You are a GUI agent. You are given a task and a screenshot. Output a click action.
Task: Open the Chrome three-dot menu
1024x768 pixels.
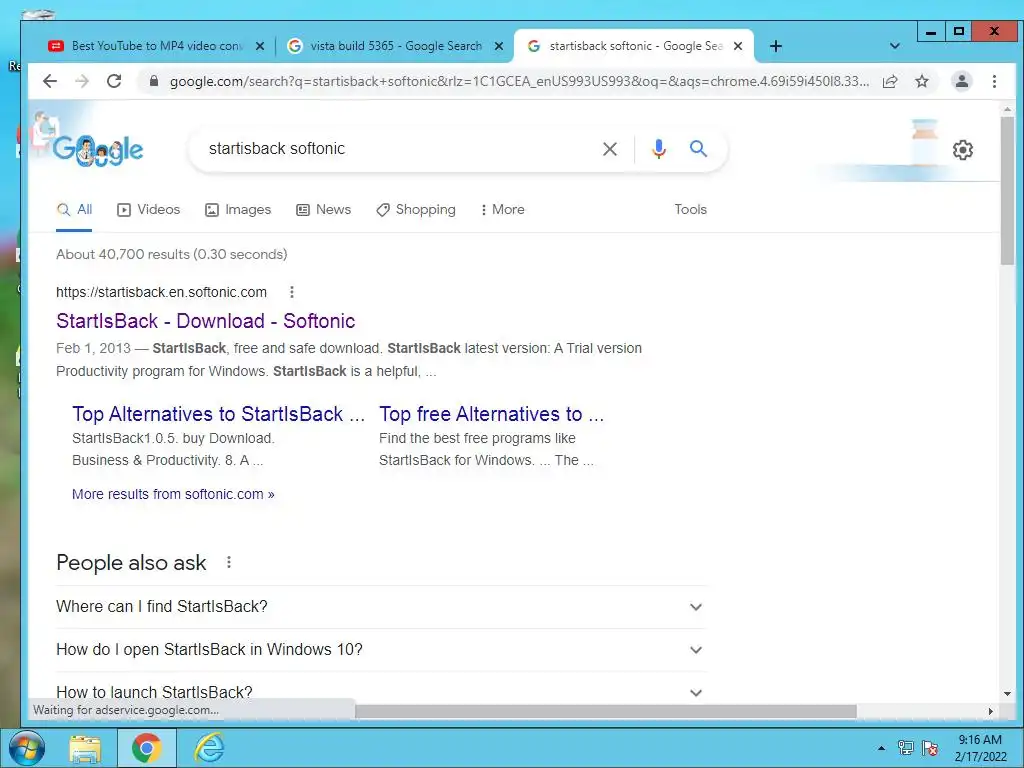[x=994, y=81]
